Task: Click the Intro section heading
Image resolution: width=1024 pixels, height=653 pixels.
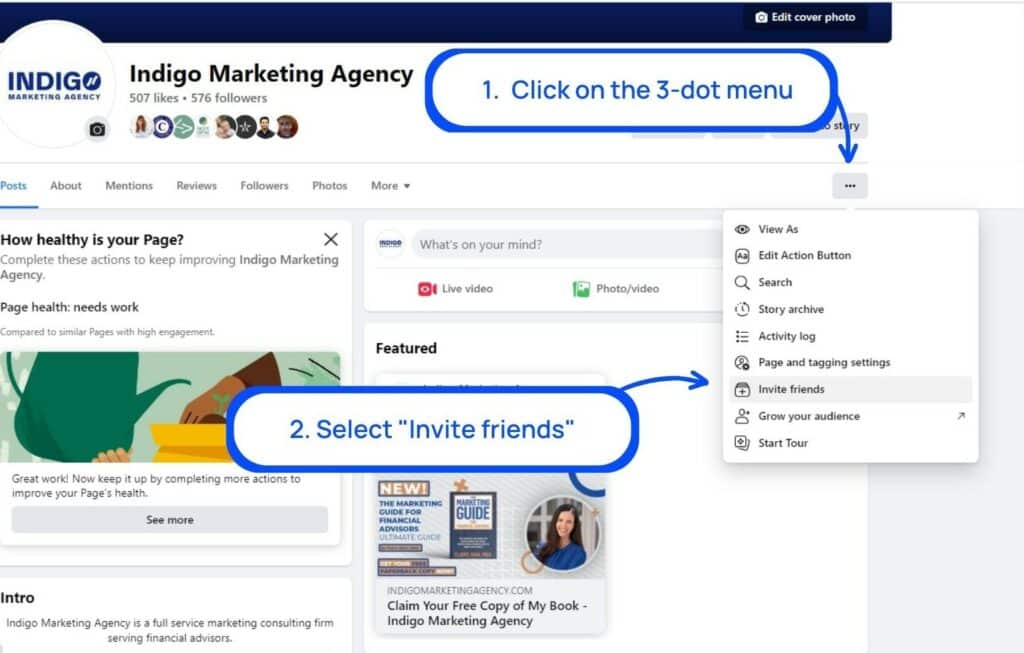Action: [x=18, y=598]
